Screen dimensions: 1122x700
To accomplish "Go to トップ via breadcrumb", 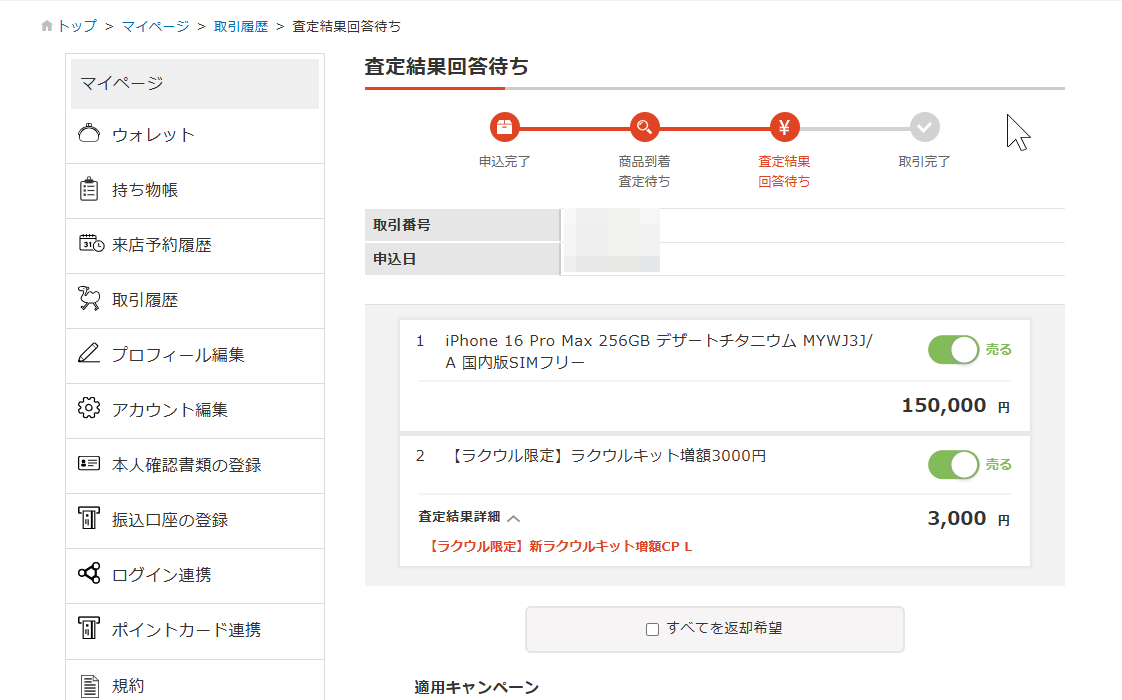I will coord(77,26).
